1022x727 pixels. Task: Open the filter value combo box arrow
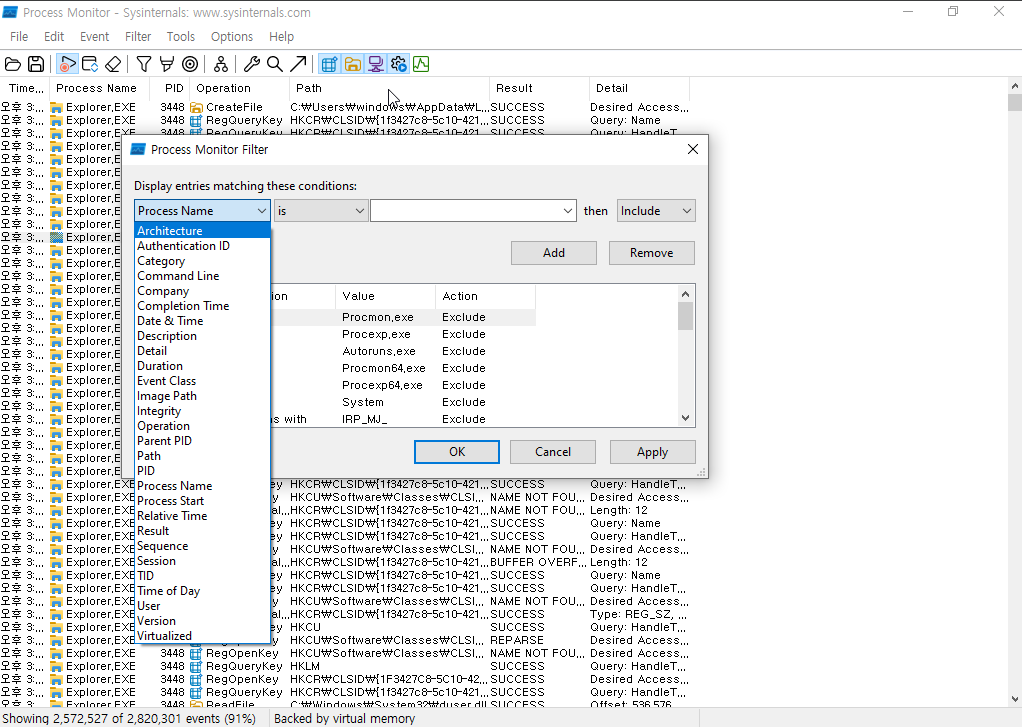[x=568, y=211]
